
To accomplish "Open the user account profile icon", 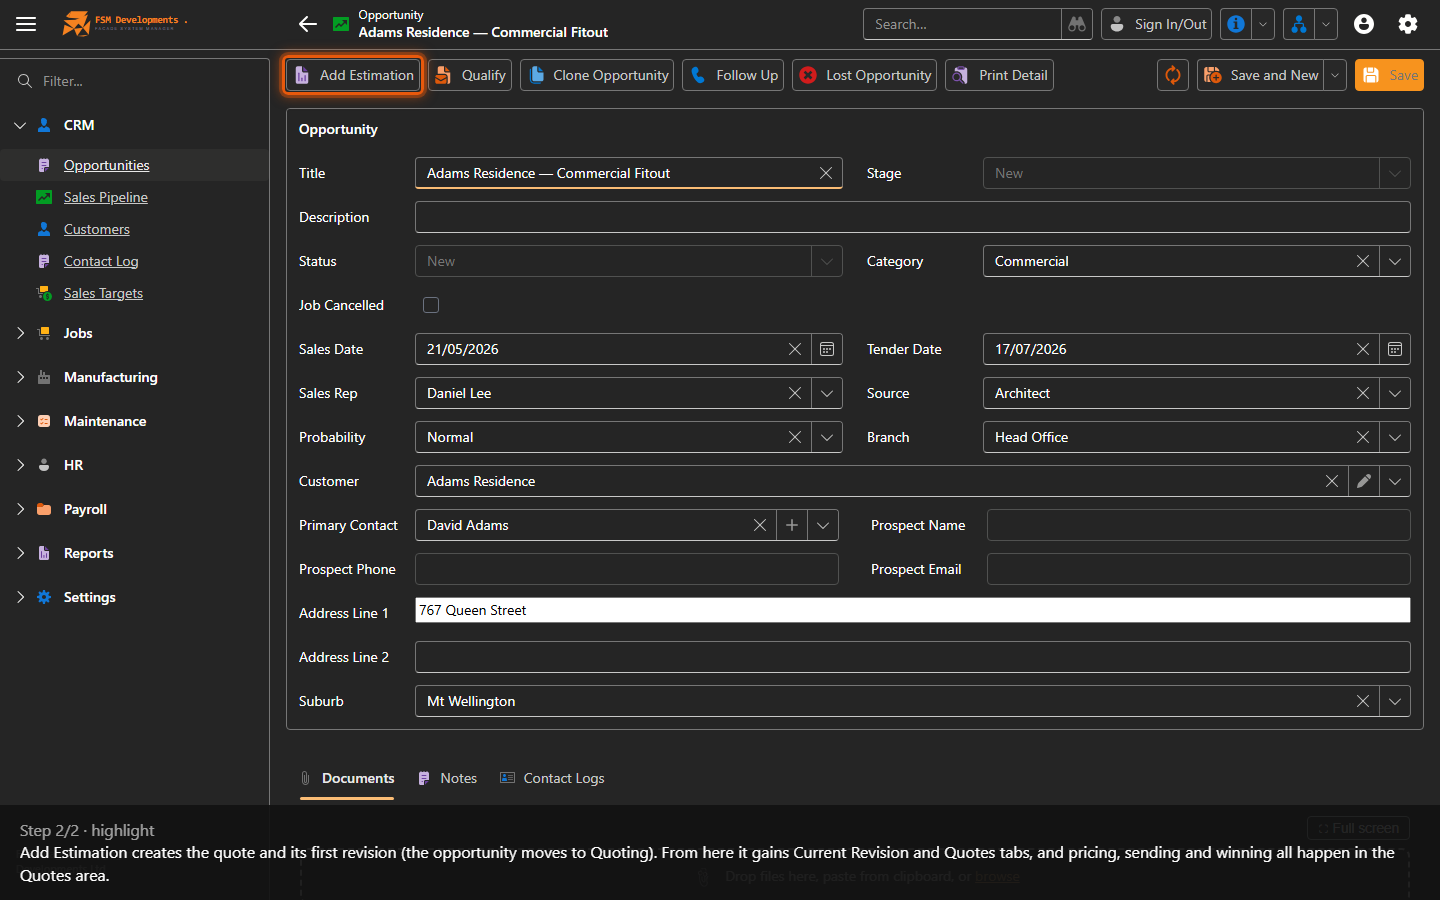I will [1364, 24].
